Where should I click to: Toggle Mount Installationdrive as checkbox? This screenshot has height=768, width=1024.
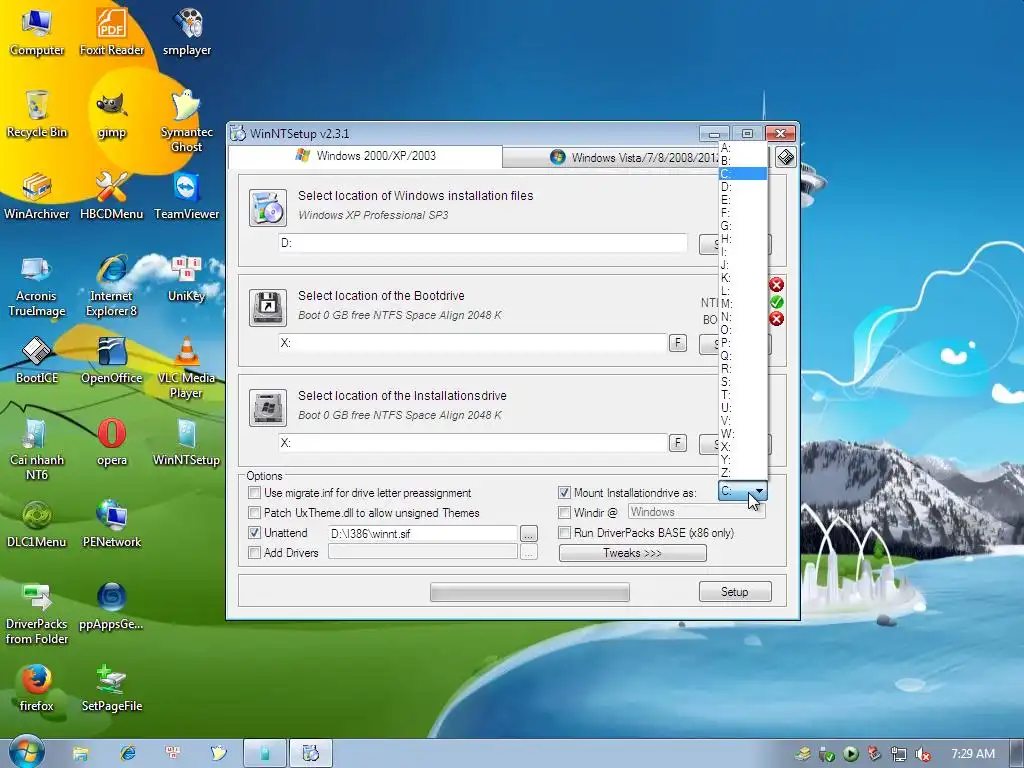coord(564,492)
